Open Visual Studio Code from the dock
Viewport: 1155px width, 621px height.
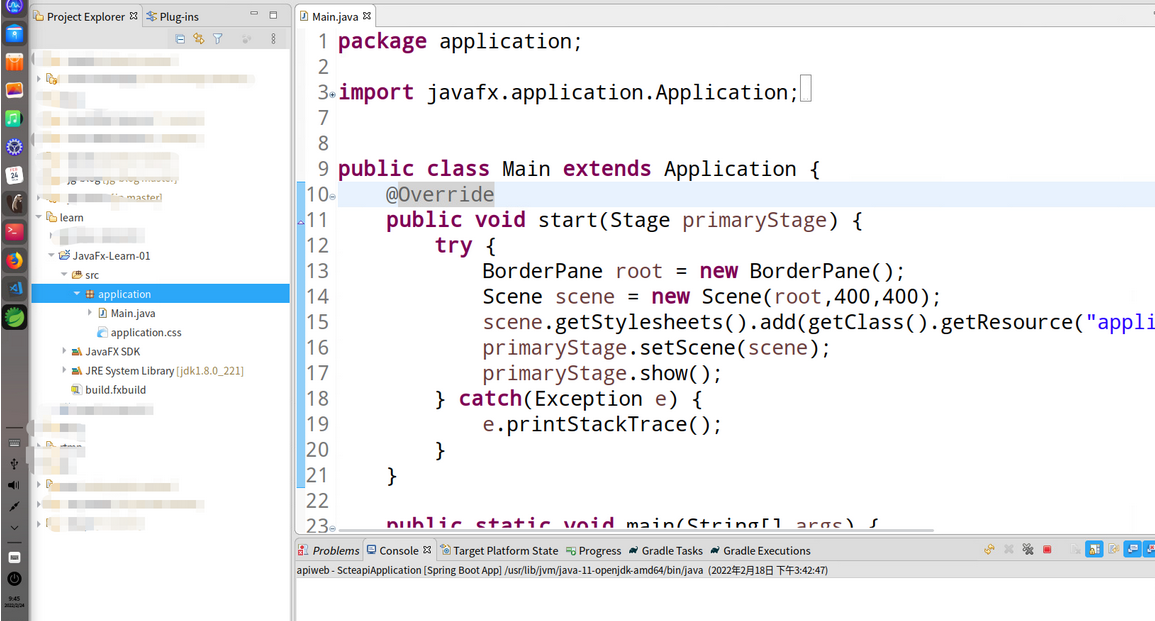(x=14, y=288)
